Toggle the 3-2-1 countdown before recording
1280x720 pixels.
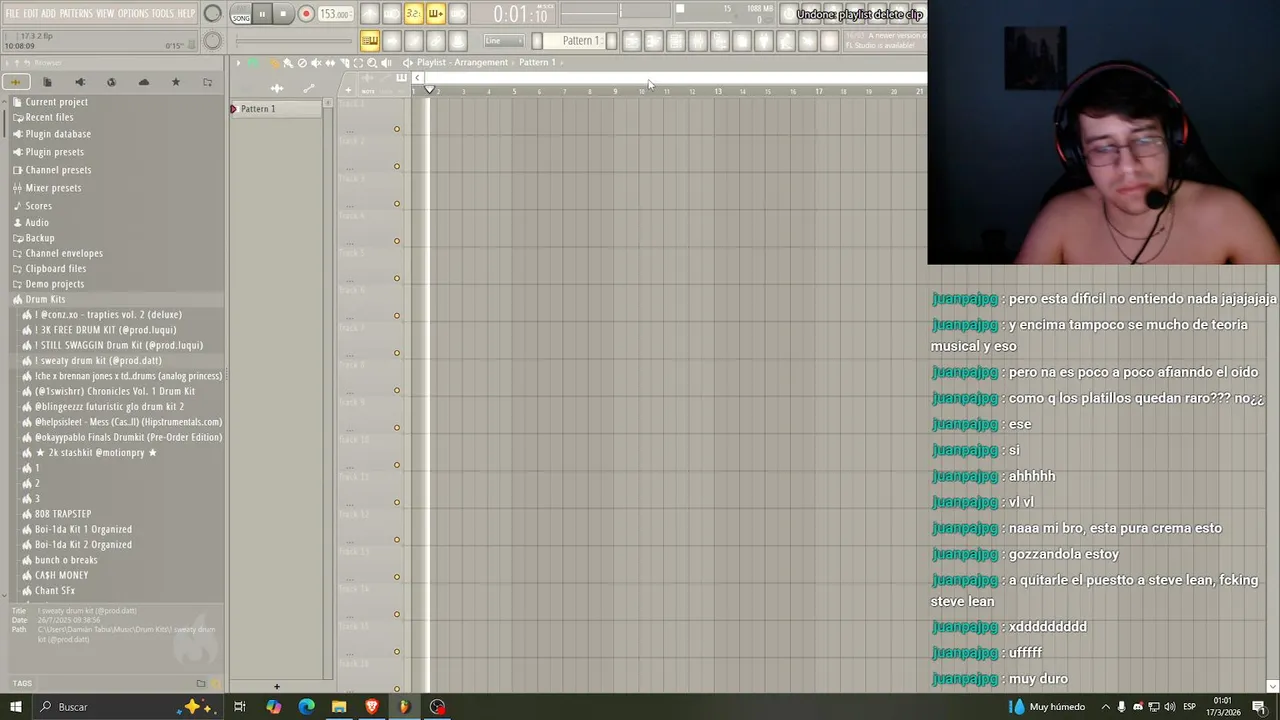click(413, 14)
